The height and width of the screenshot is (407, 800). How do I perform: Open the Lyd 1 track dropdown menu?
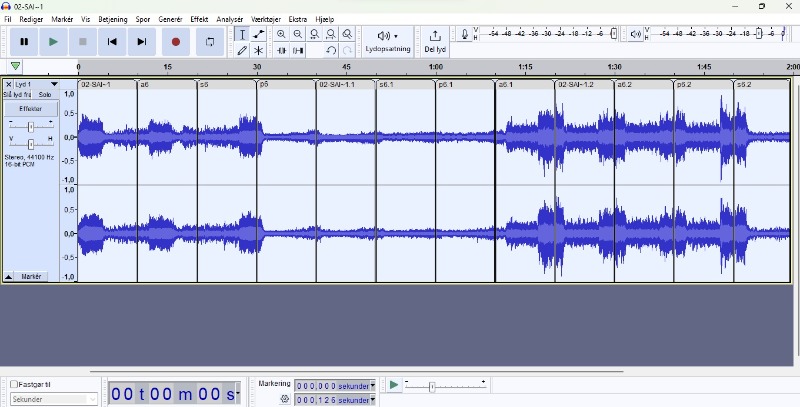(x=54, y=84)
